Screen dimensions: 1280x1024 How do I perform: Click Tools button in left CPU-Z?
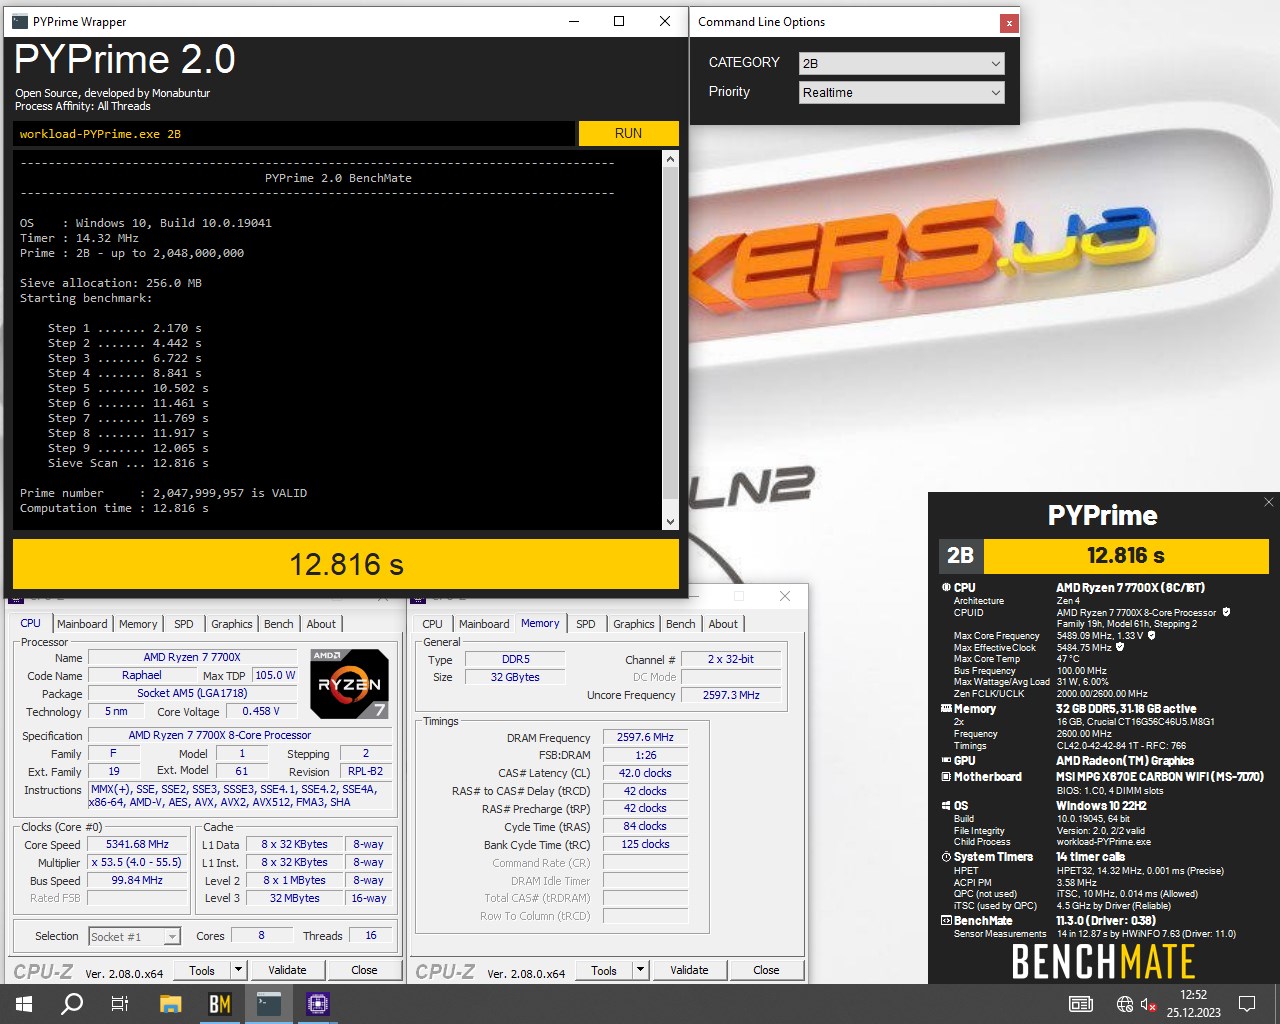202,970
